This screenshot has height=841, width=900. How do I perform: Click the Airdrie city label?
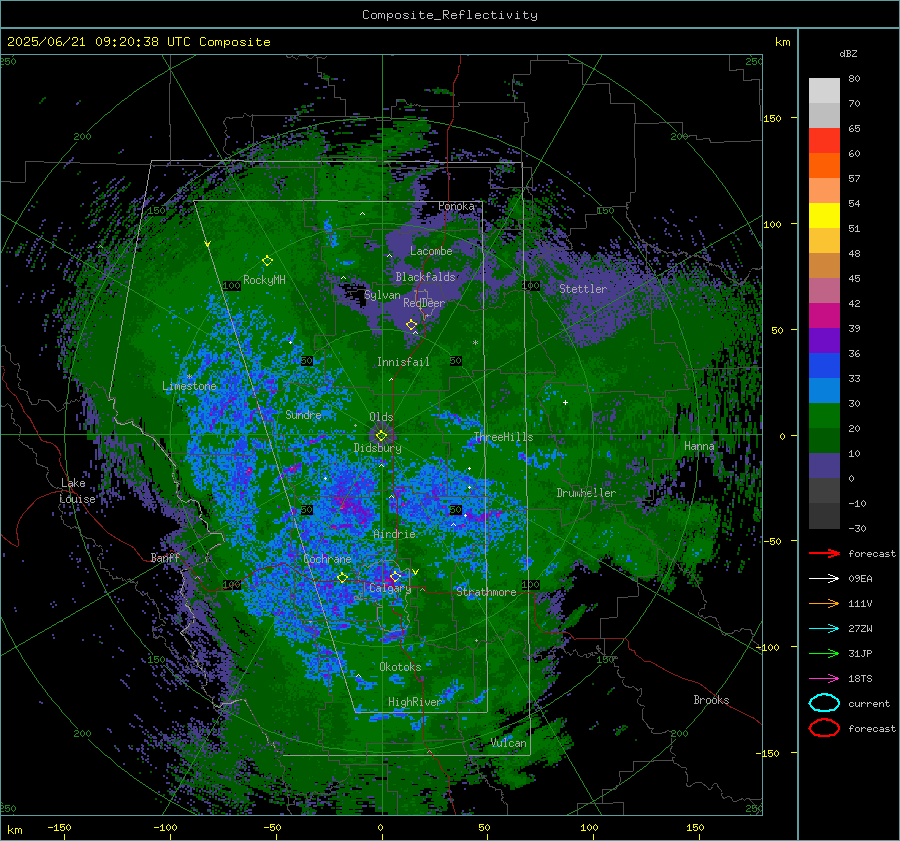[x=394, y=534]
